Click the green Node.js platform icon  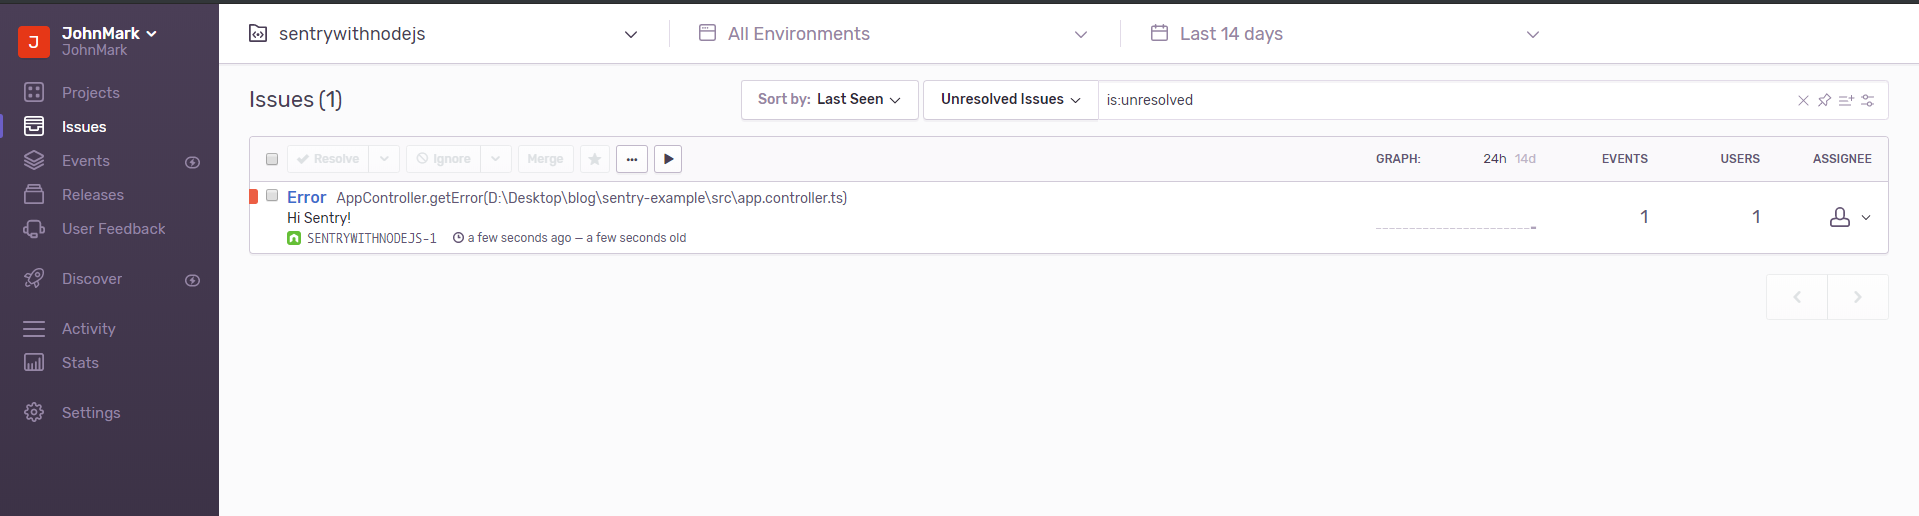[x=294, y=238]
